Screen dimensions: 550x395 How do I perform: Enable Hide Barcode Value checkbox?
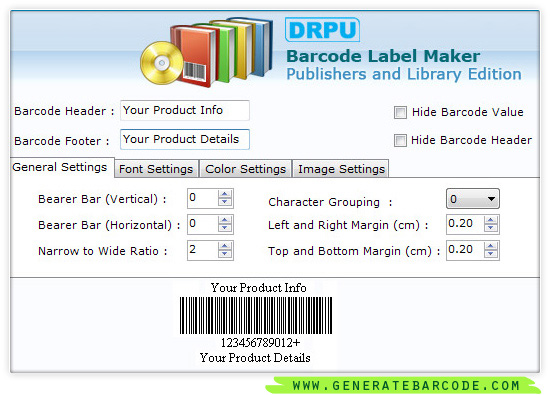[400, 113]
